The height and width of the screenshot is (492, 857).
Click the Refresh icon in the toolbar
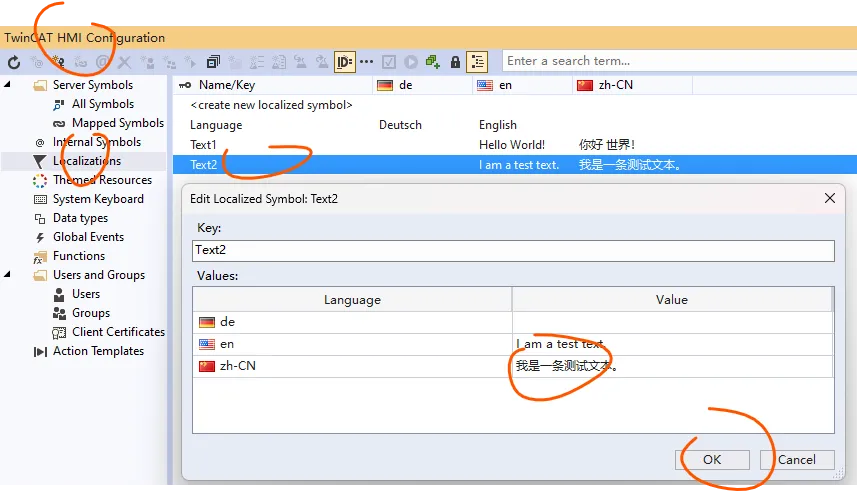14,62
